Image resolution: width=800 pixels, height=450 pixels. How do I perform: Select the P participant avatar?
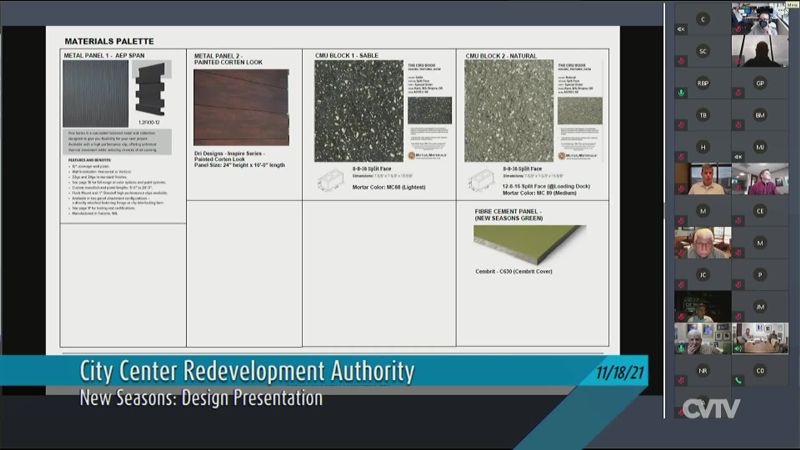760,274
